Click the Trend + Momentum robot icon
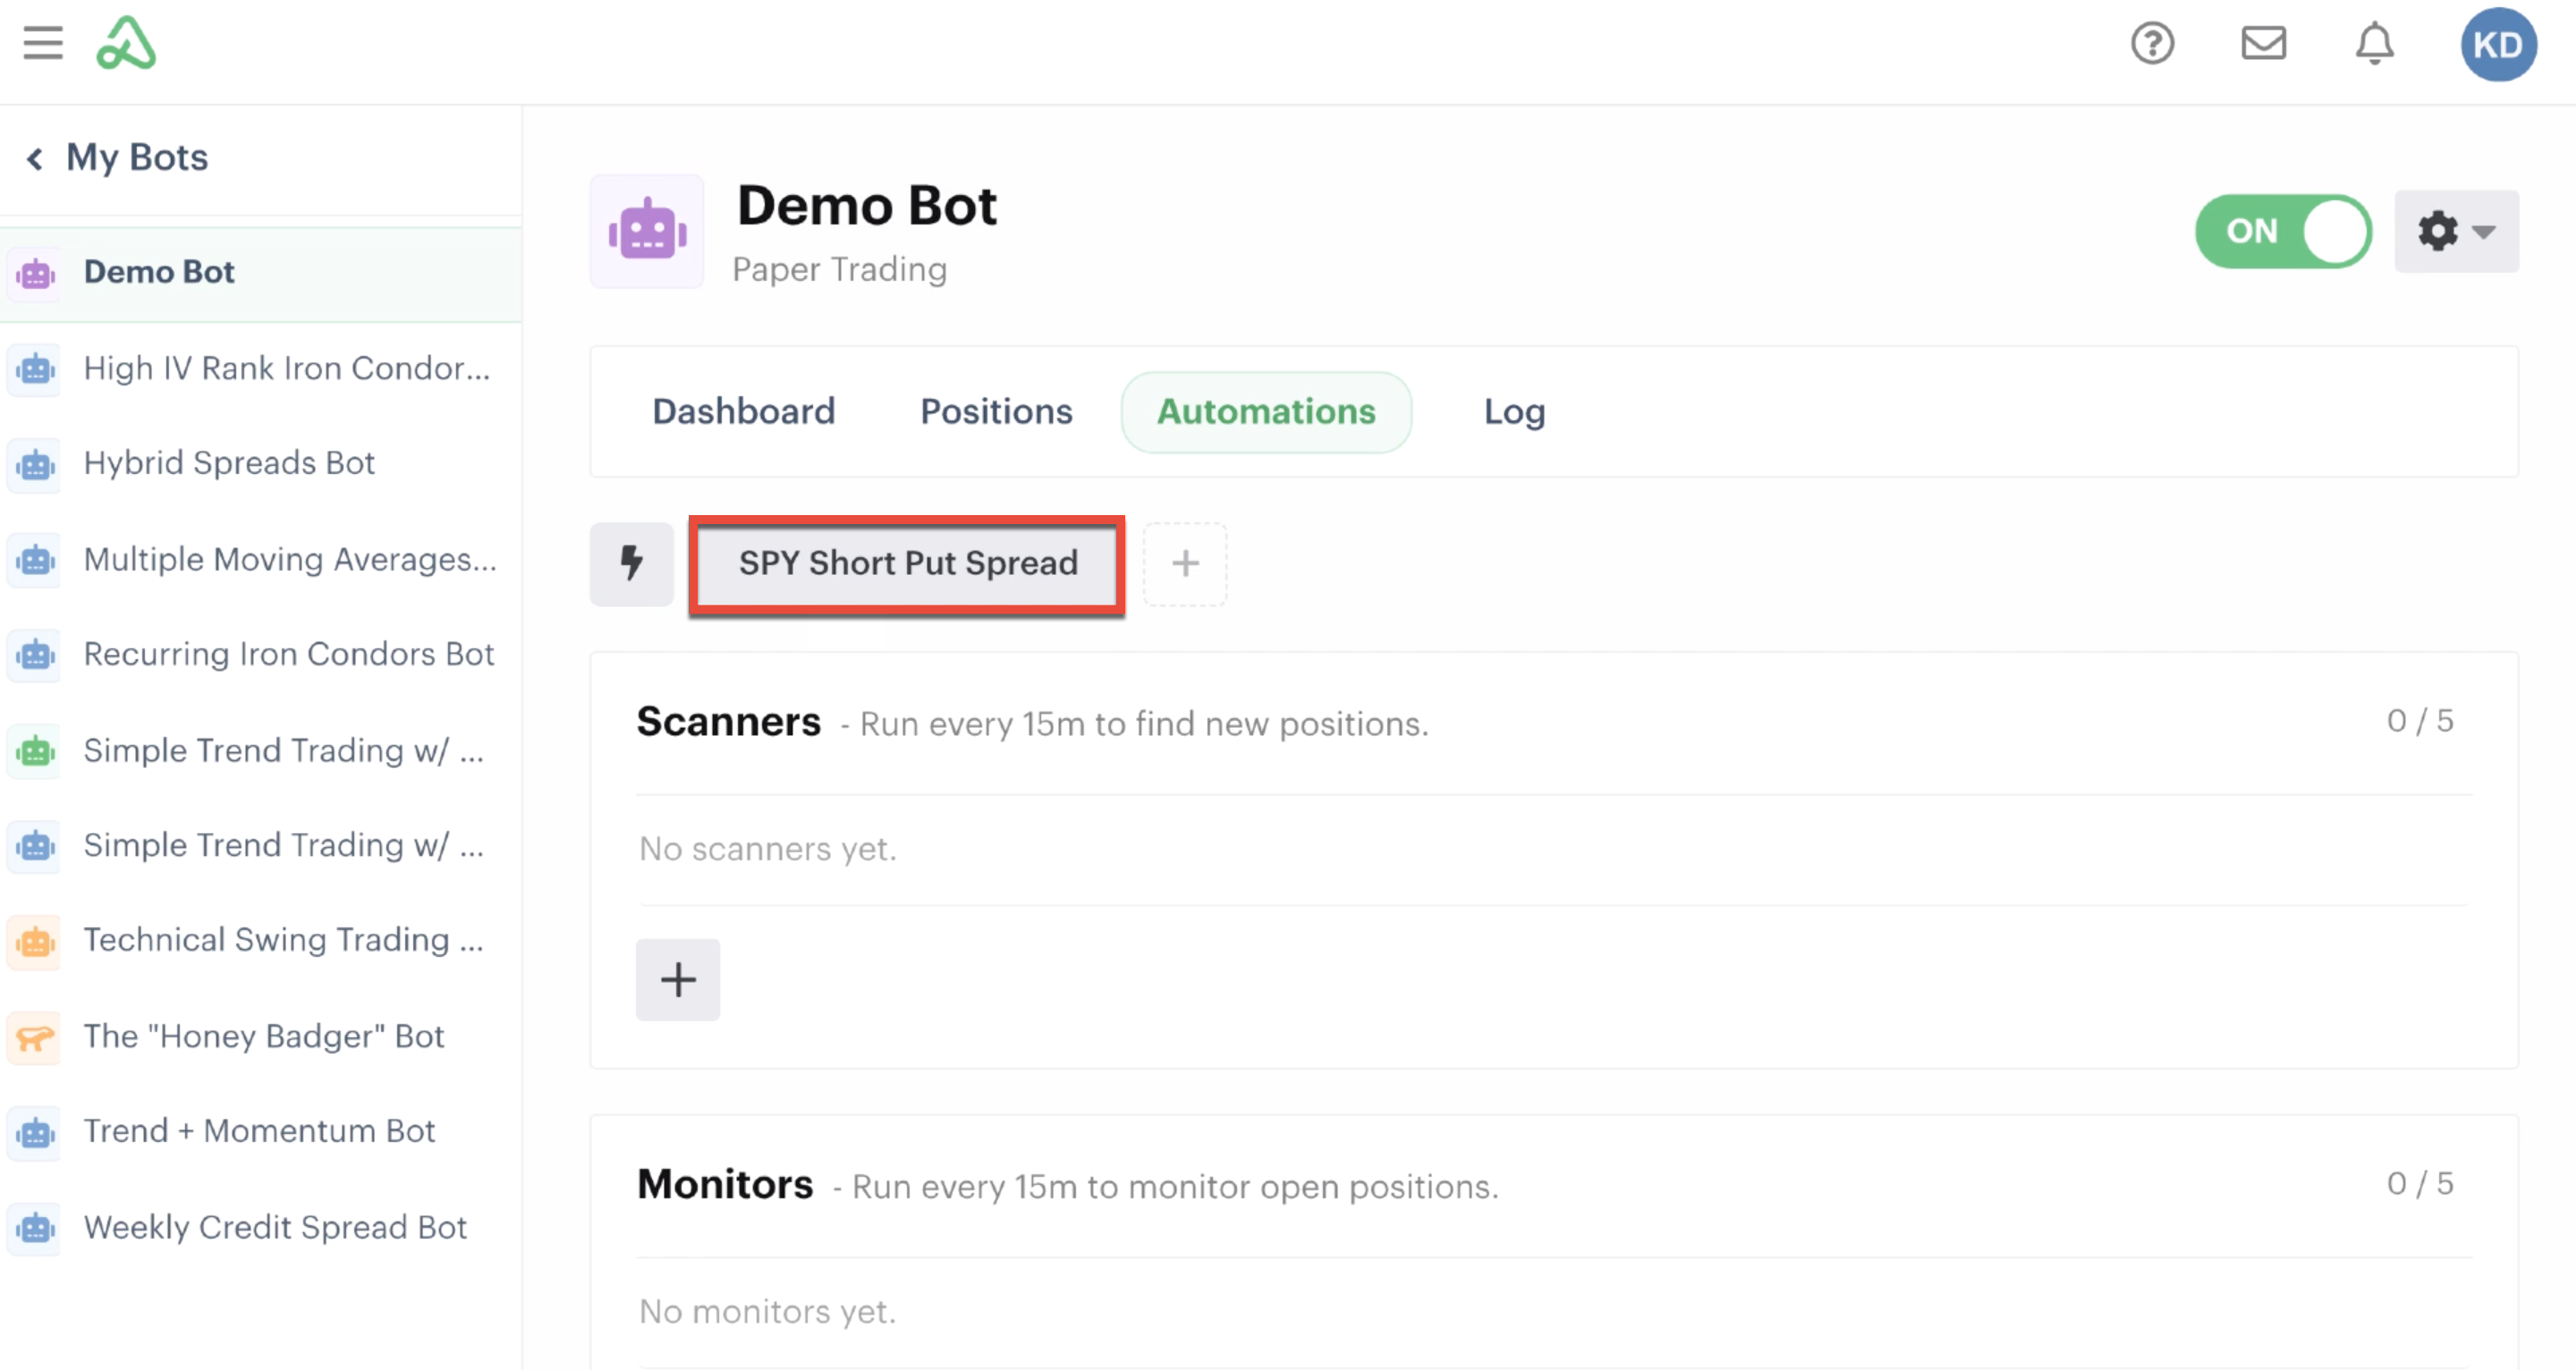The height and width of the screenshot is (1370, 2576). click(x=35, y=1132)
